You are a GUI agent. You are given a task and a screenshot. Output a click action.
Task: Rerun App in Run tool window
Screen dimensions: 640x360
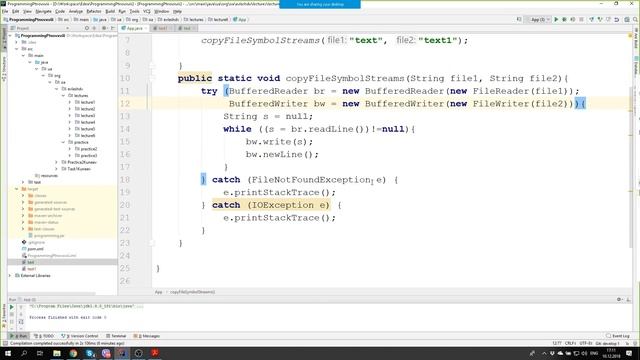point(12,307)
